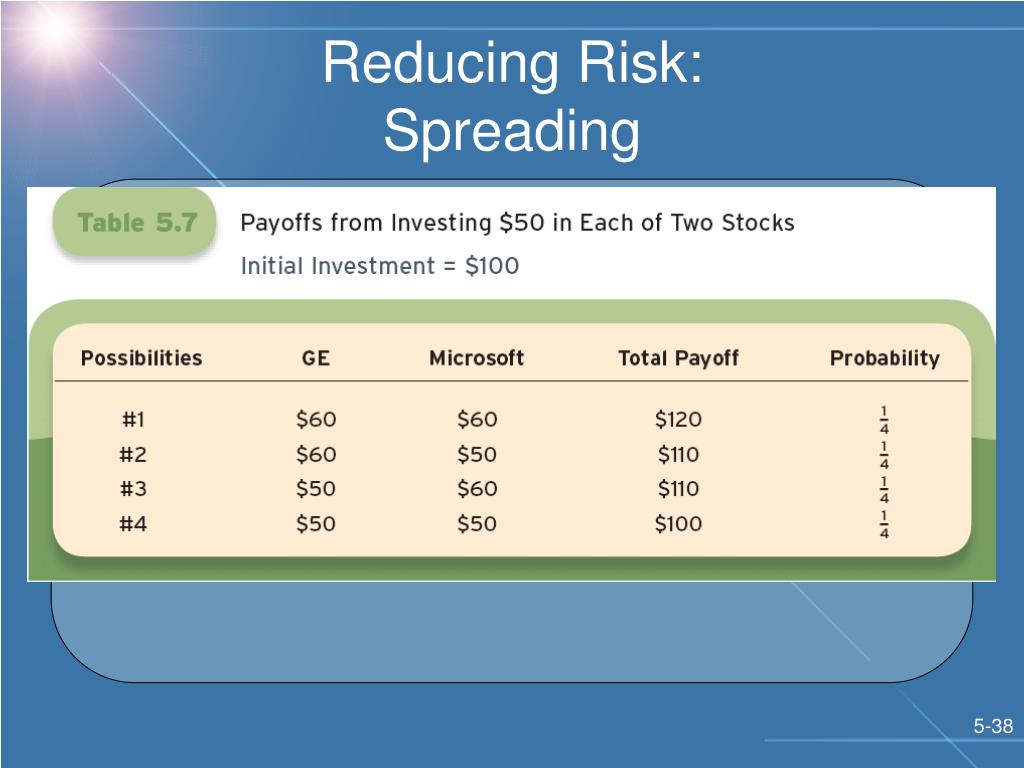Click the 1/4 probability fraction in row #4
The height and width of the screenshot is (768, 1024).
(x=884, y=524)
